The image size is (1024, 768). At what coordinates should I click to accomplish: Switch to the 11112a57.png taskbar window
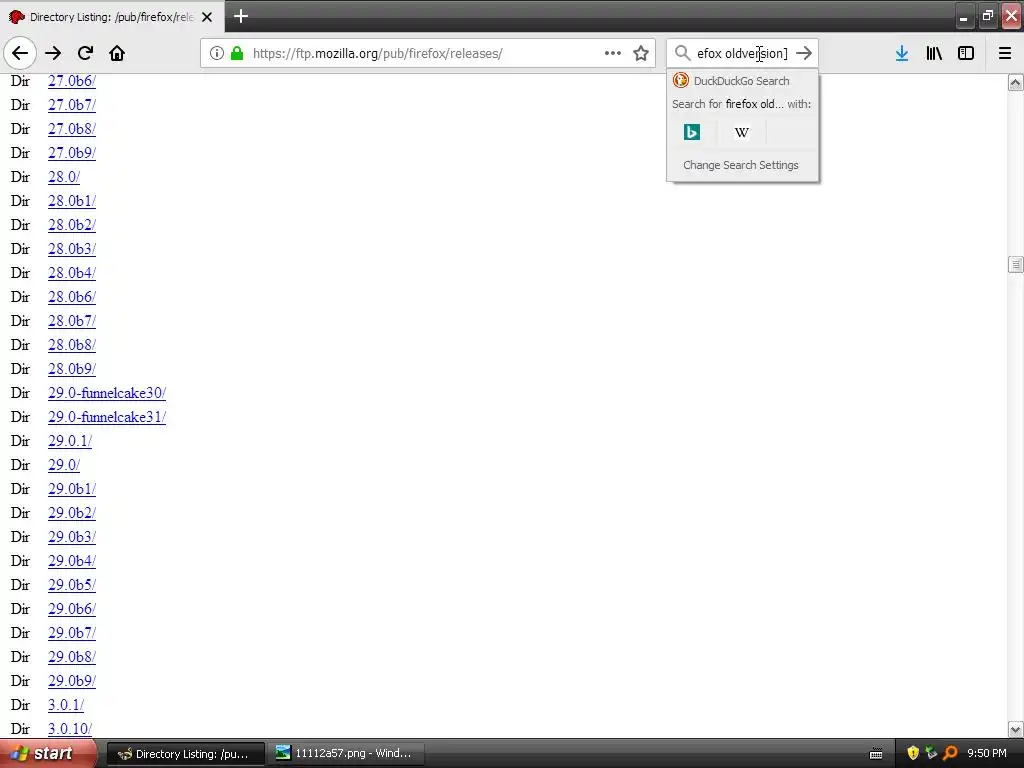point(347,754)
